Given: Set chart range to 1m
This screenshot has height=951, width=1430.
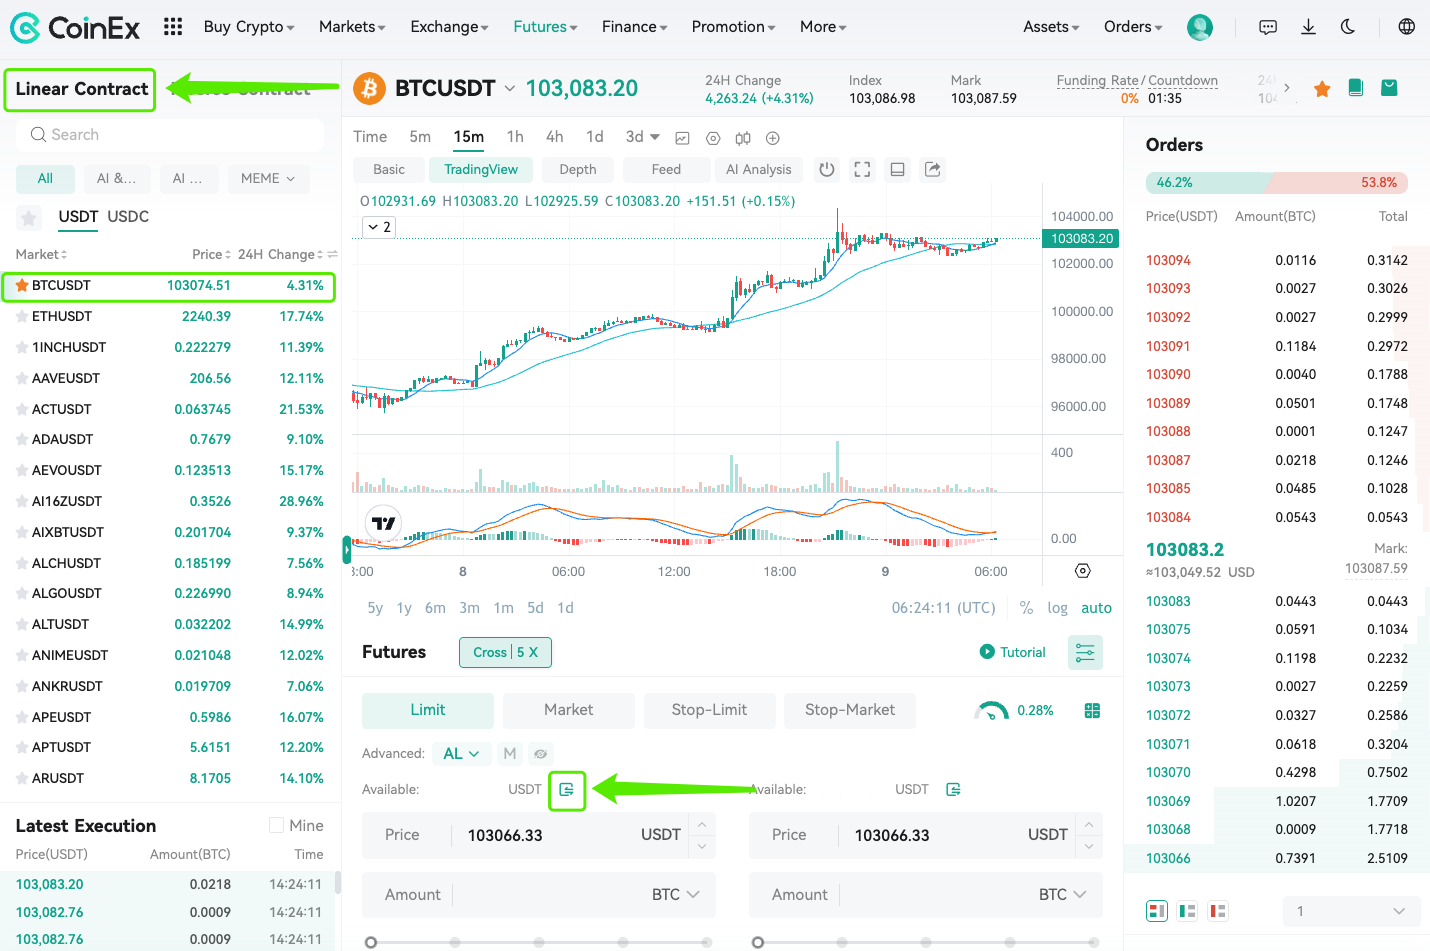Looking at the screenshot, I should pos(503,608).
